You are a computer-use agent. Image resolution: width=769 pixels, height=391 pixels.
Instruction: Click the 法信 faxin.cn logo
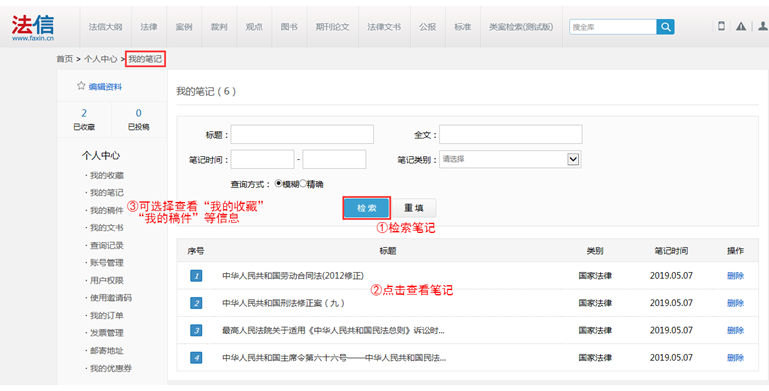(33, 27)
